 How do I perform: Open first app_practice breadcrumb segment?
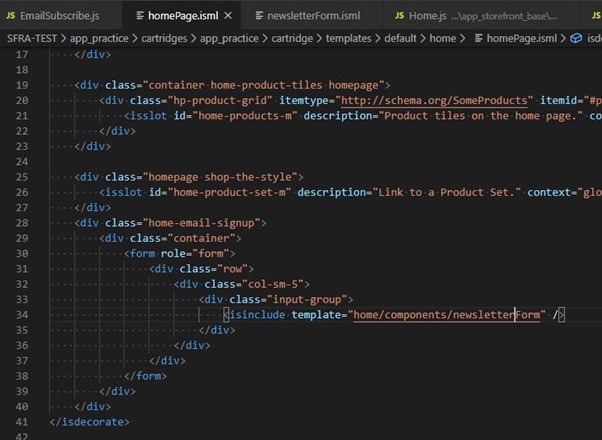click(x=99, y=38)
